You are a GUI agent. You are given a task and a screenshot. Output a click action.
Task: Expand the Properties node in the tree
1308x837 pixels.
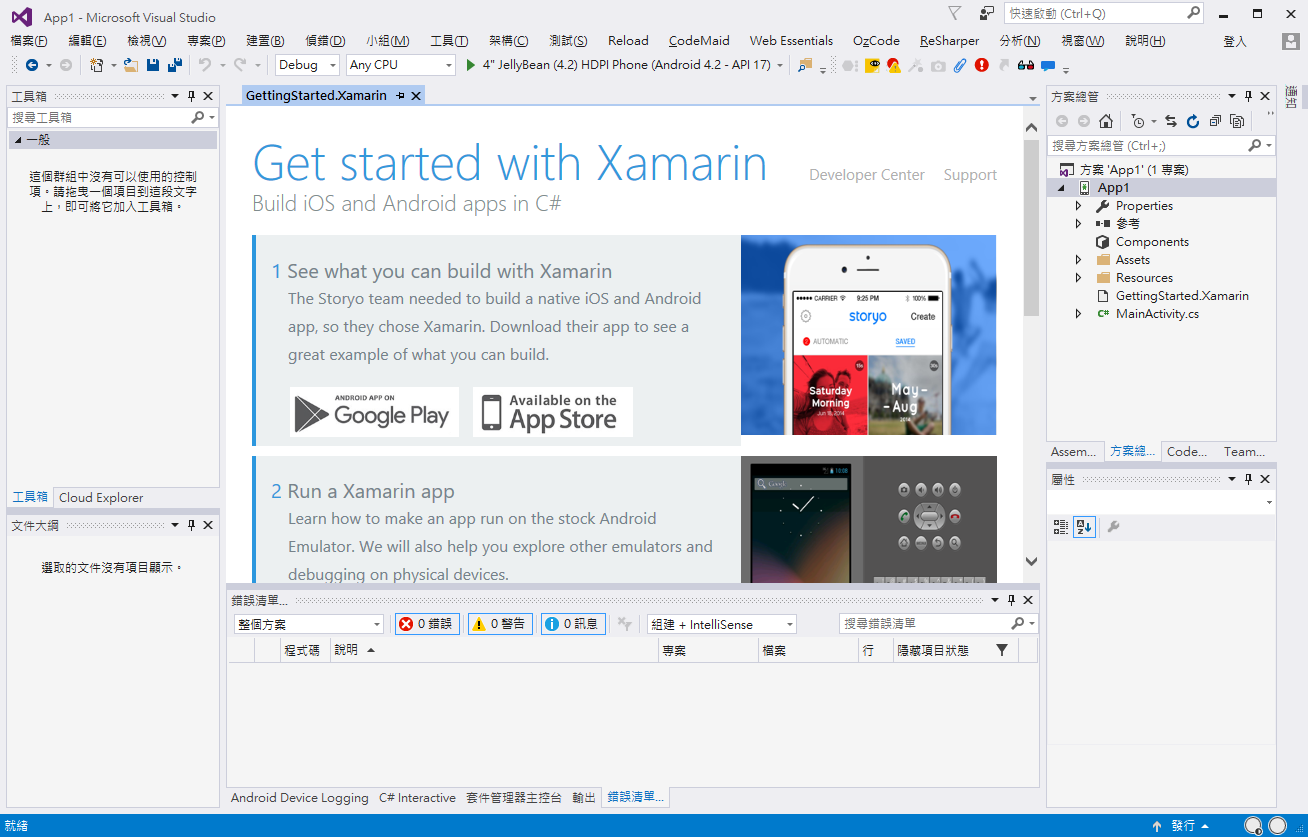(1078, 206)
